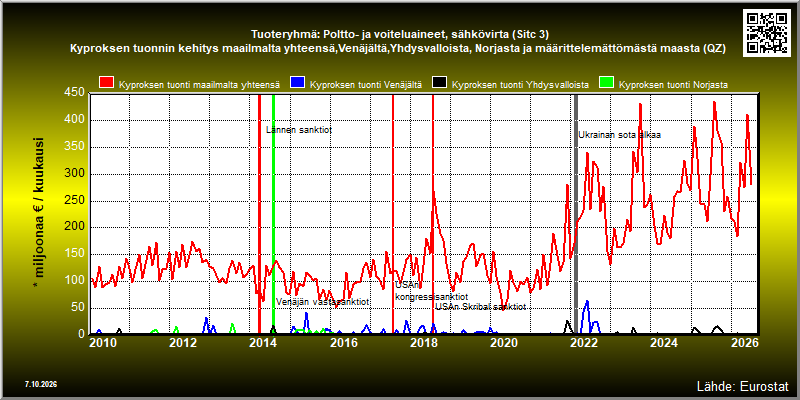Viewport: 800px width, 400px height.
Task: Click the date stamp 7.10.2026
Action: (x=40, y=384)
